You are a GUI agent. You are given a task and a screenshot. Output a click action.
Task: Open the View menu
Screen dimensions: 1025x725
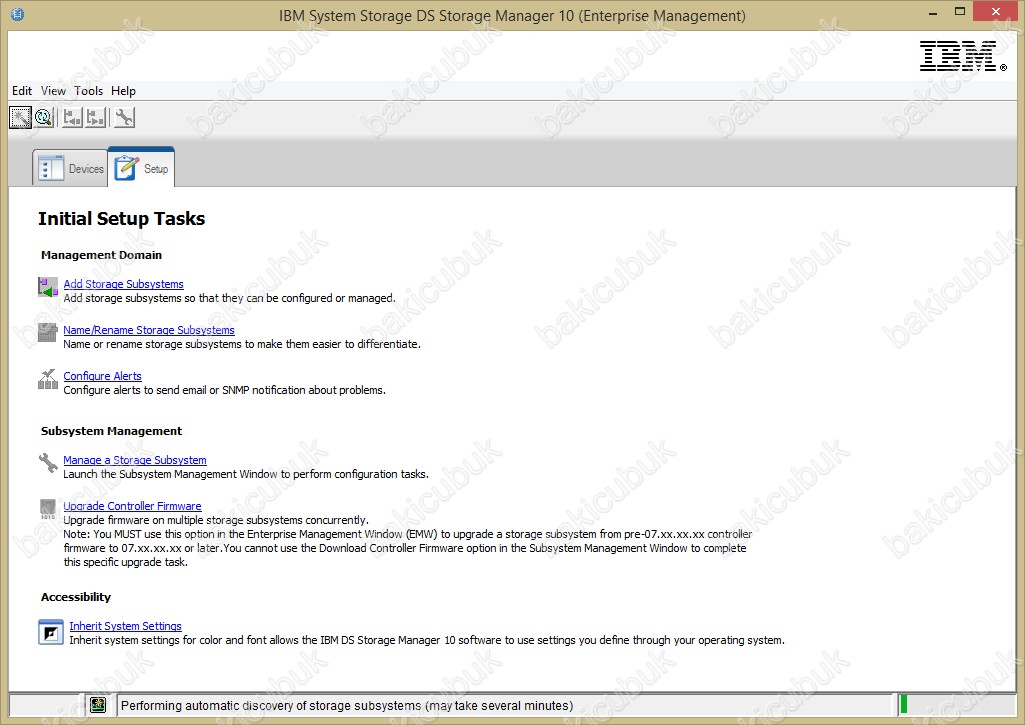(53, 91)
